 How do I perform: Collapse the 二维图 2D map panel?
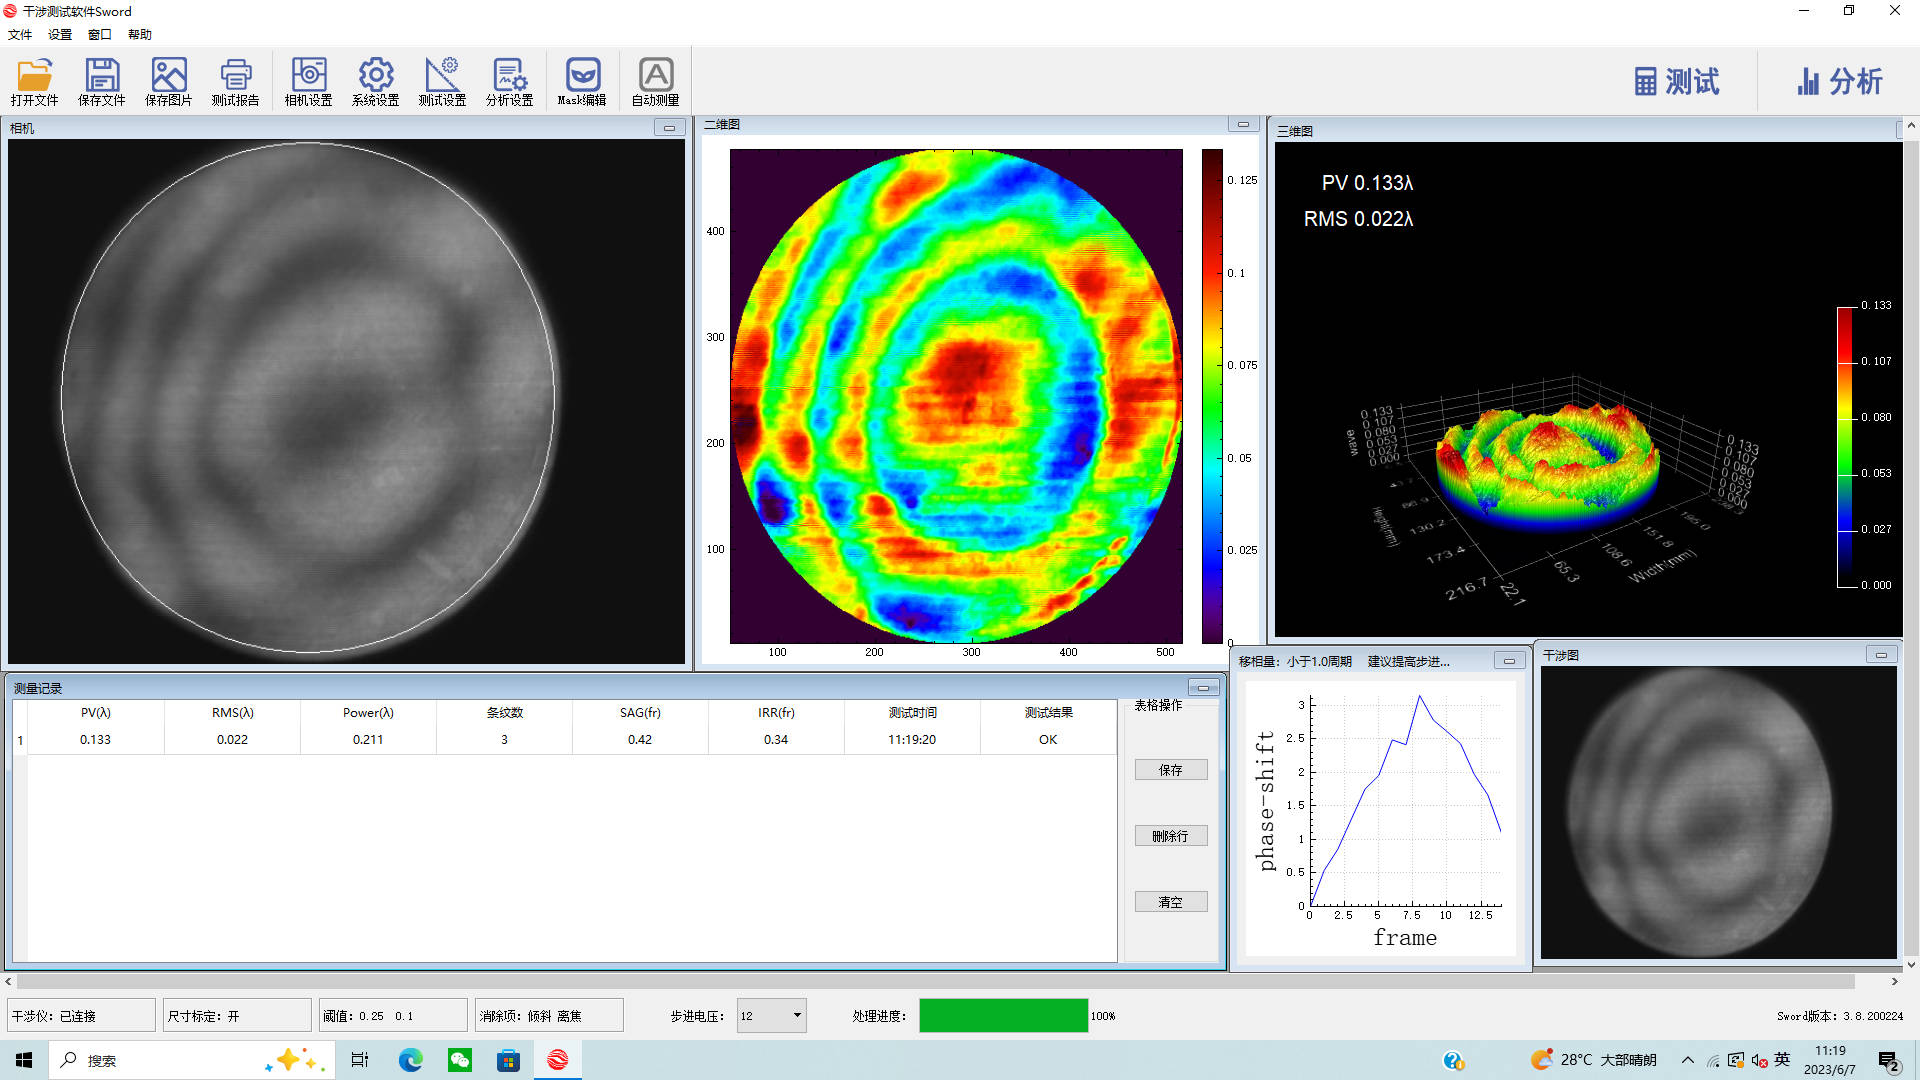tap(1243, 125)
